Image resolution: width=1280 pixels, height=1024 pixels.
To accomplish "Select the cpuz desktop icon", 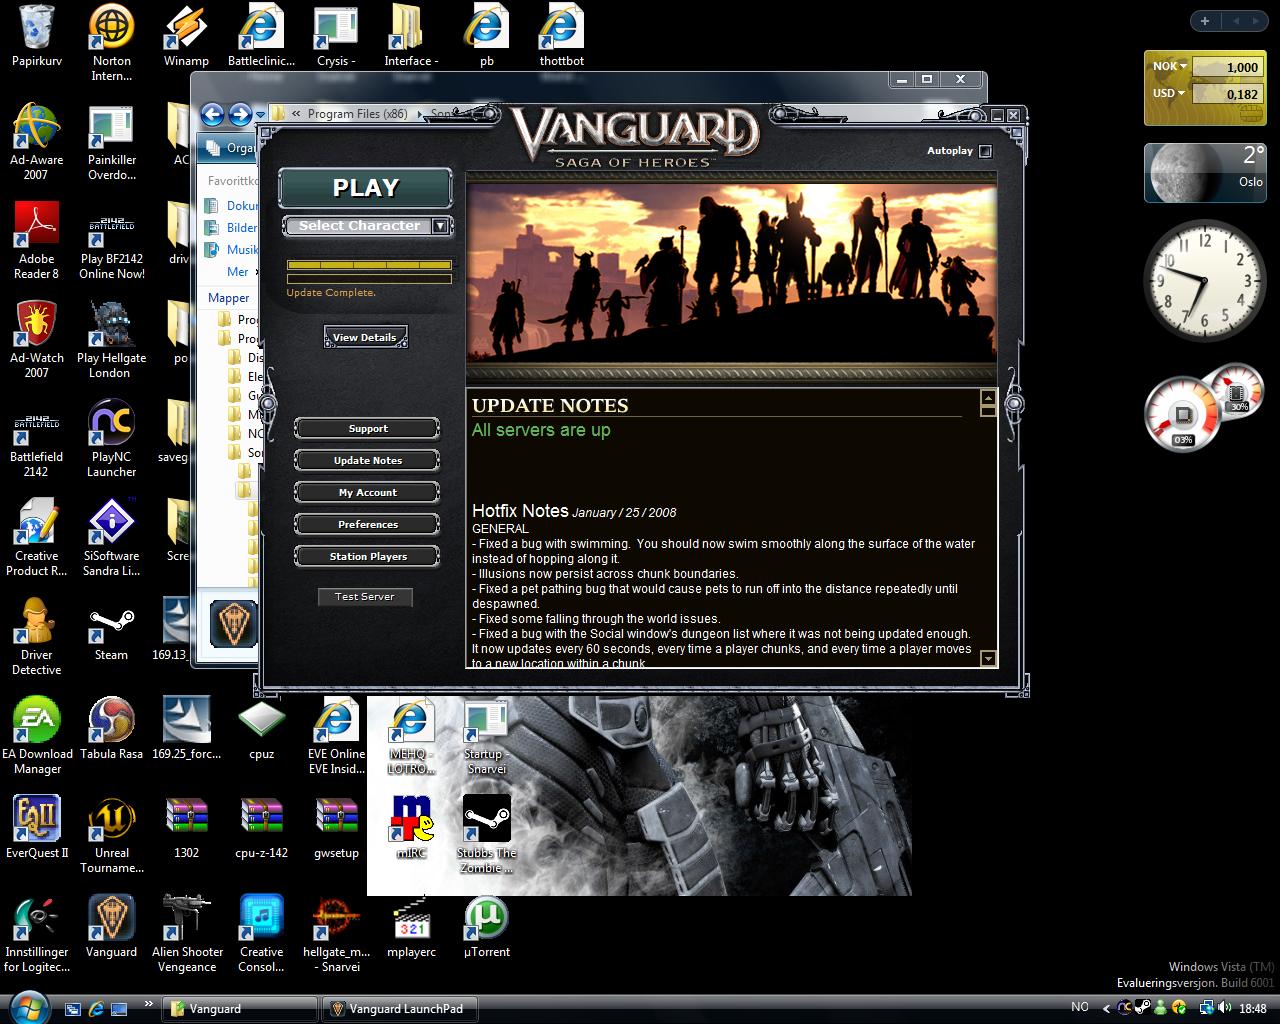I will pyautogui.click(x=261, y=730).
